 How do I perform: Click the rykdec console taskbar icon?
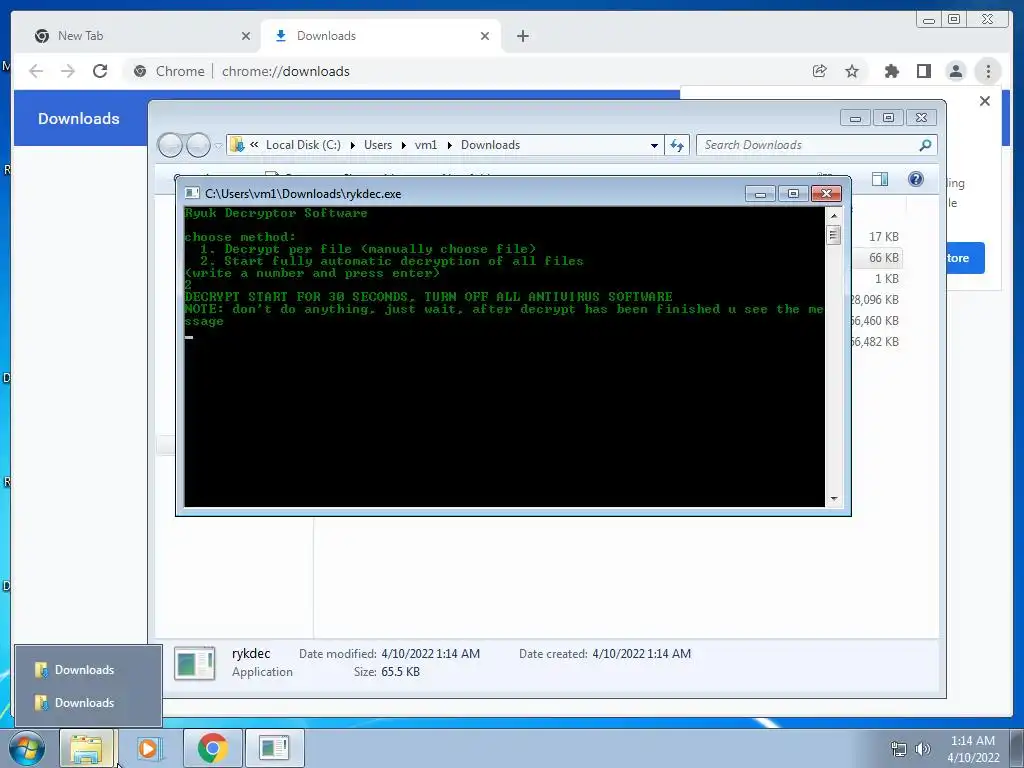[274, 748]
